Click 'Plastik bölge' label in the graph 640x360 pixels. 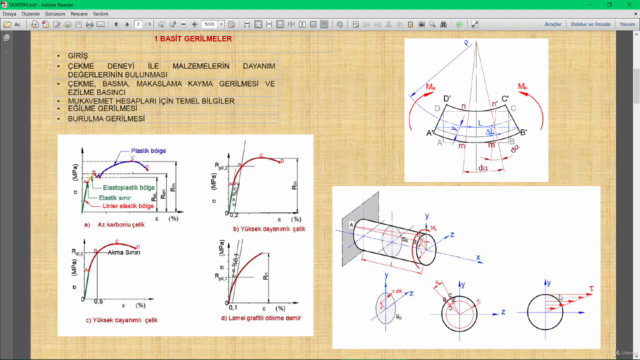click(x=149, y=151)
